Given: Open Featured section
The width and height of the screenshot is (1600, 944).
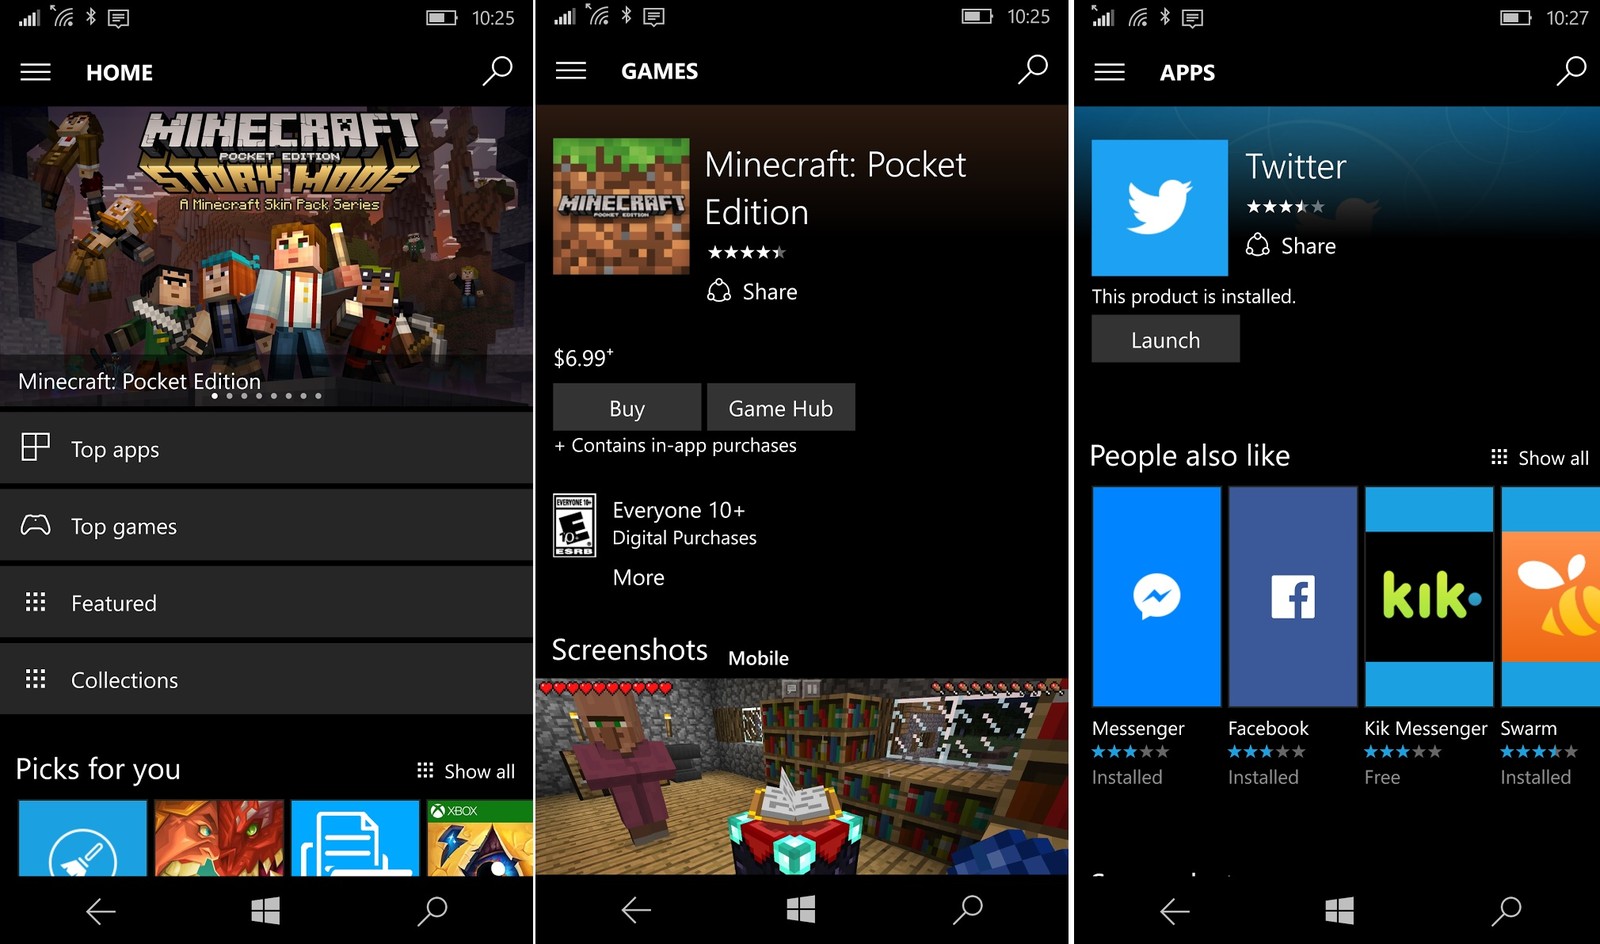Looking at the screenshot, I should tap(266, 603).
